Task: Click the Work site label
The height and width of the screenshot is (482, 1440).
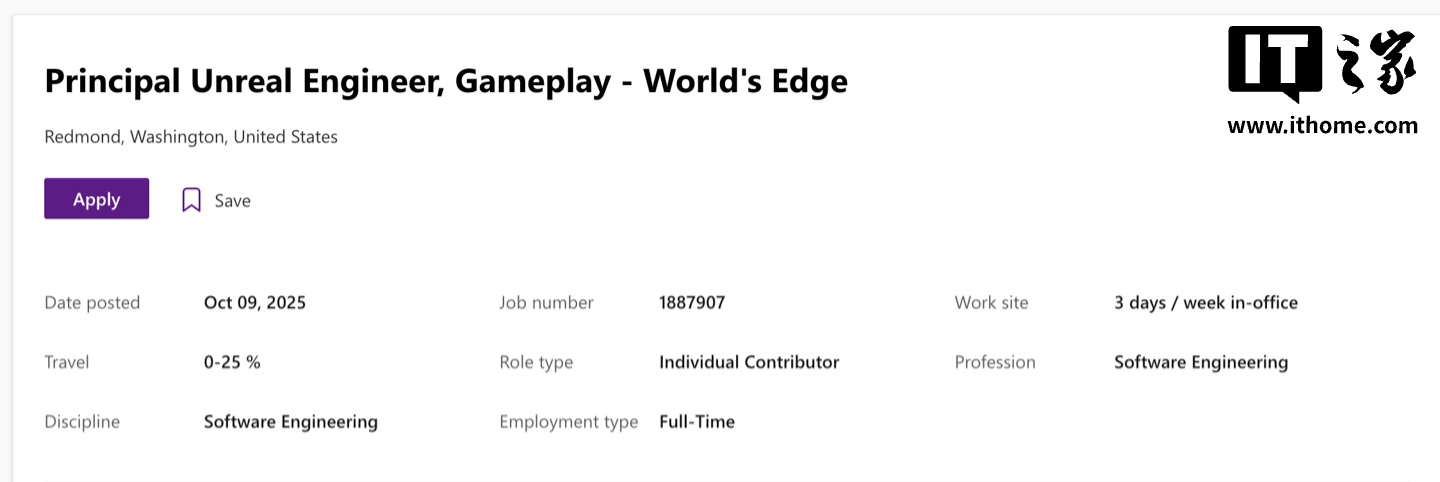Action: coord(991,303)
